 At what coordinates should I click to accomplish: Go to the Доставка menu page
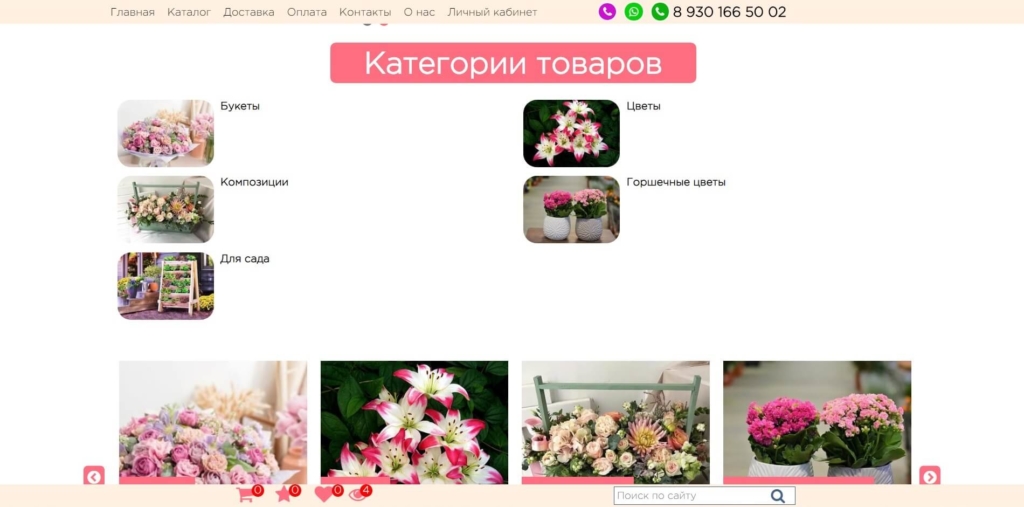248,12
